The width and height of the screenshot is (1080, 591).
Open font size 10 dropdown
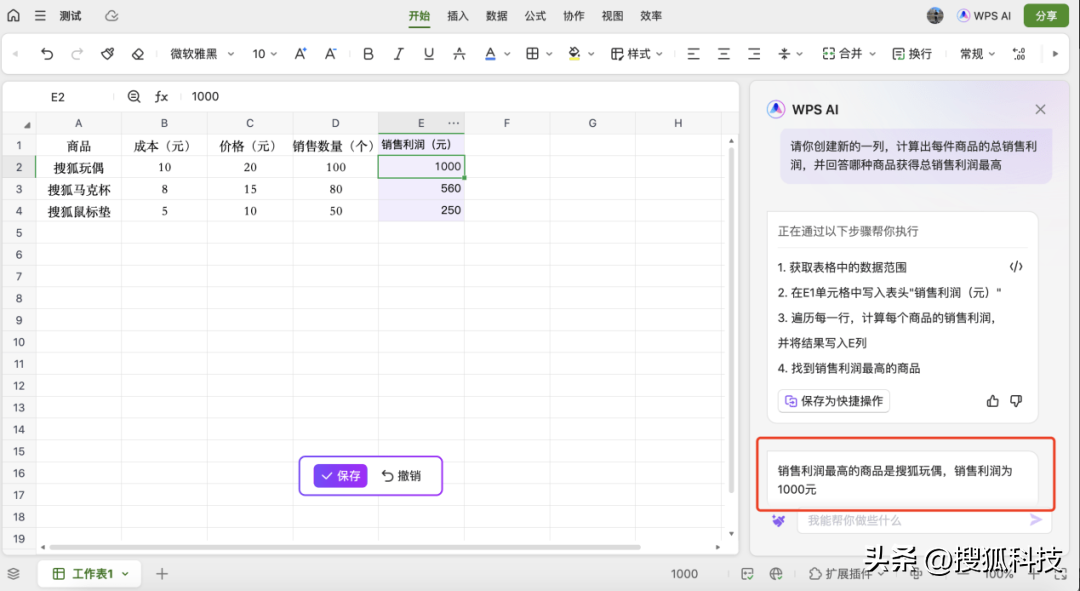tap(264, 54)
